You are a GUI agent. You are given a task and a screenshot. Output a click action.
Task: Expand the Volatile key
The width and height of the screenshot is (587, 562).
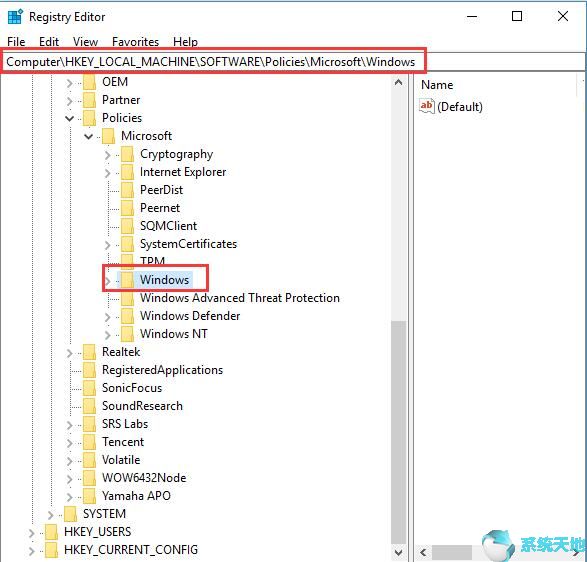click(x=70, y=461)
